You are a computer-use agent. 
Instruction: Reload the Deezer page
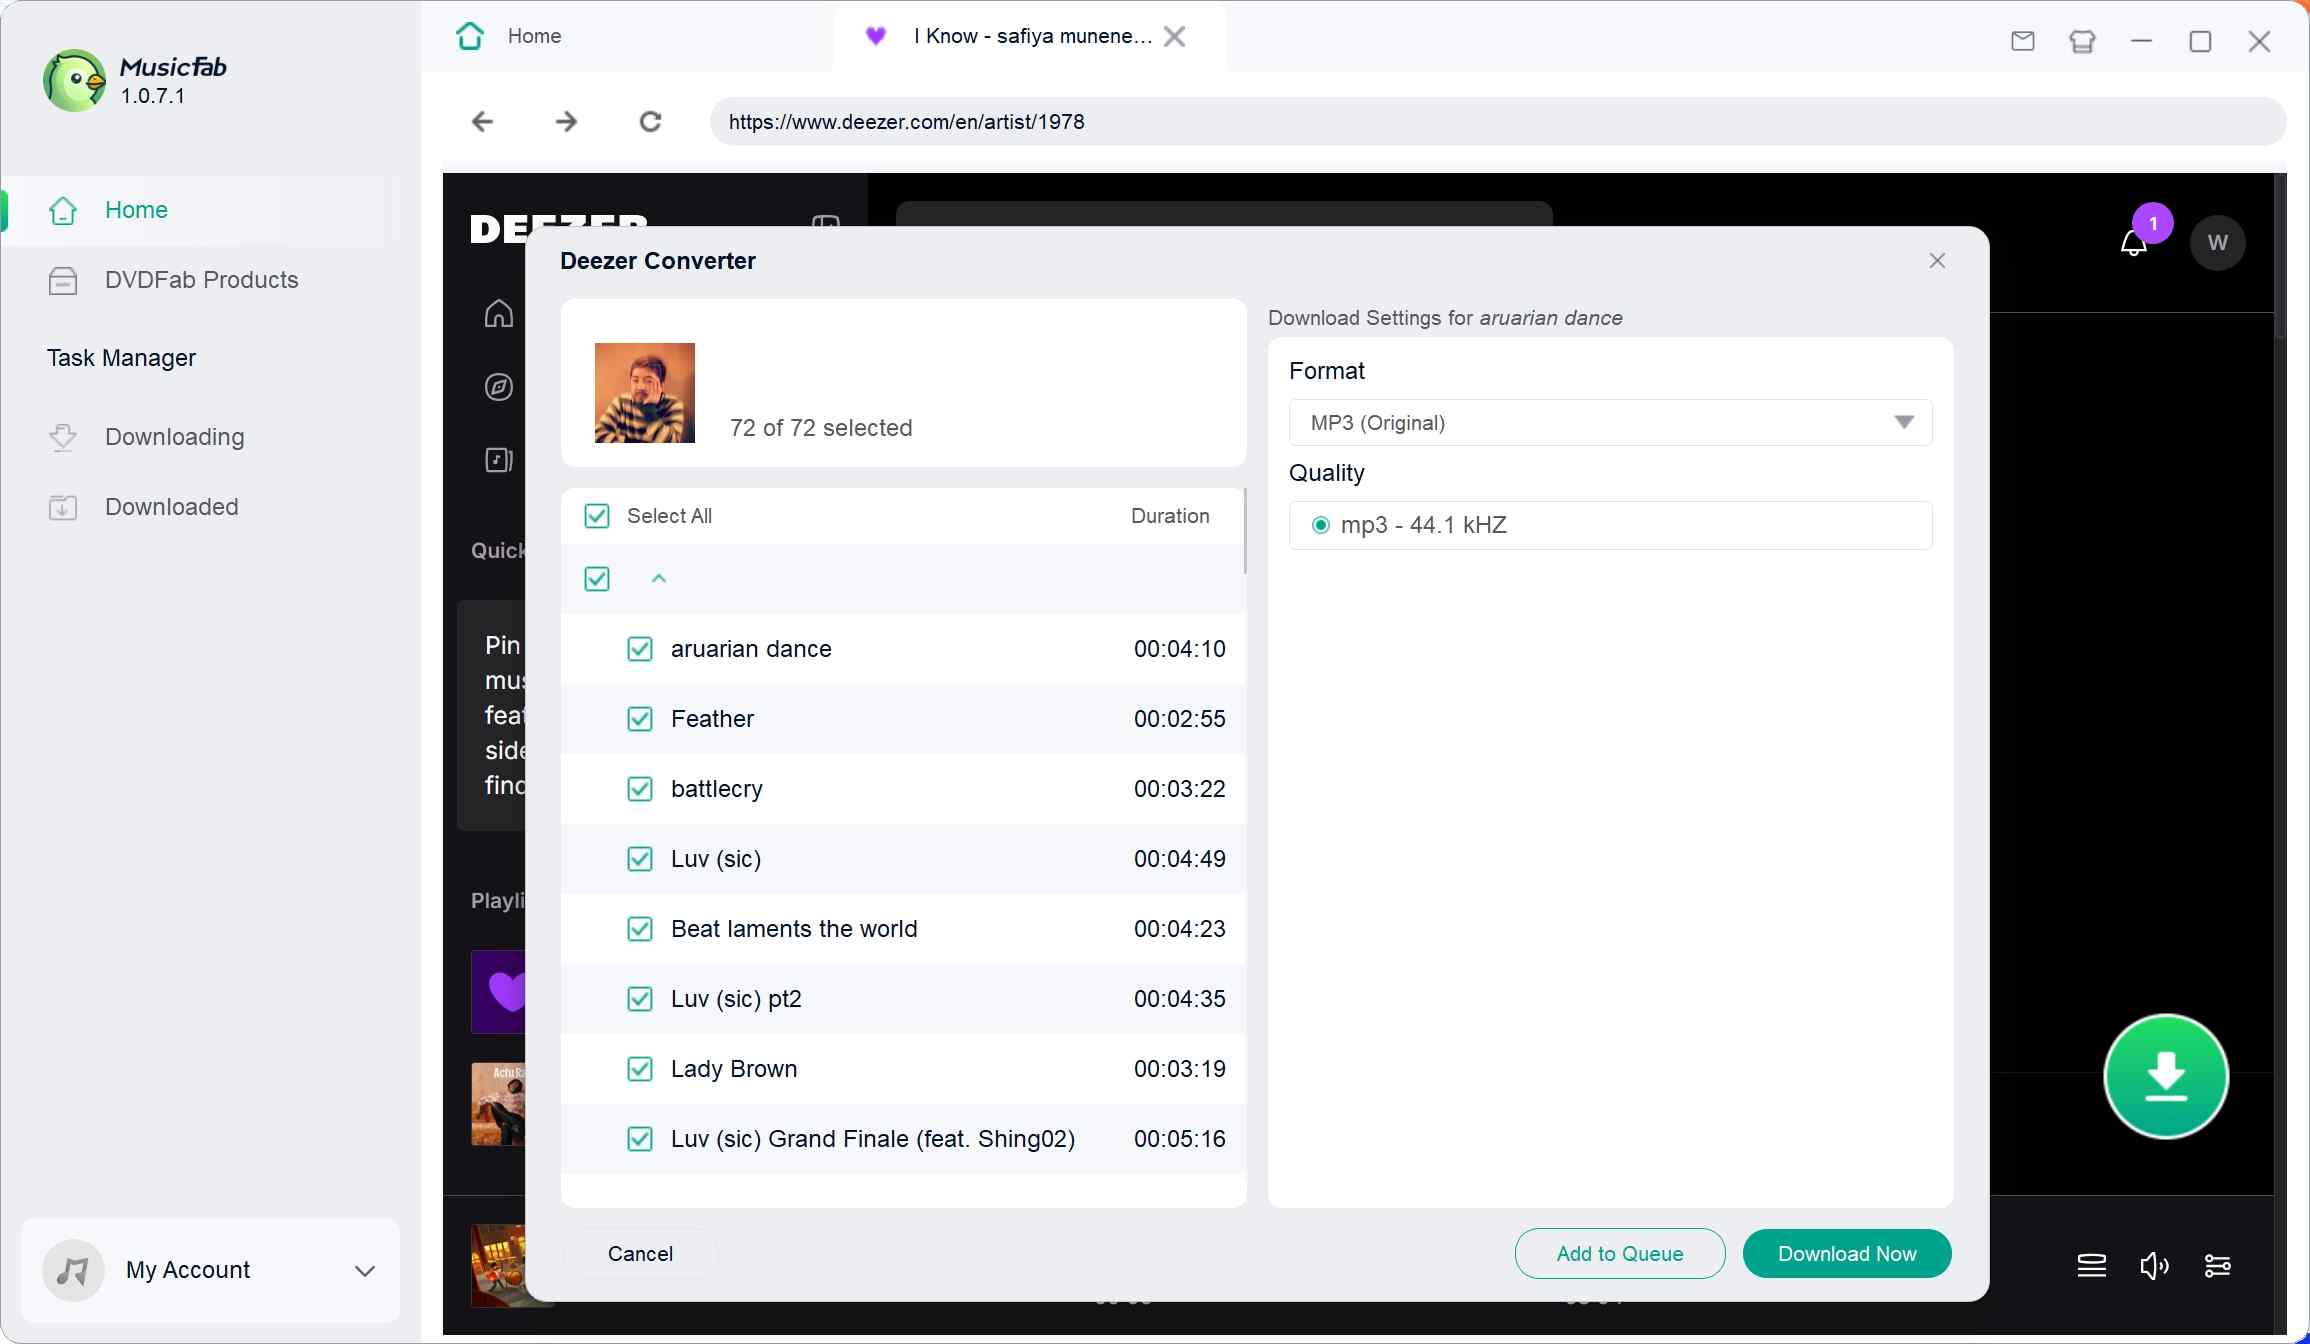coord(651,122)
